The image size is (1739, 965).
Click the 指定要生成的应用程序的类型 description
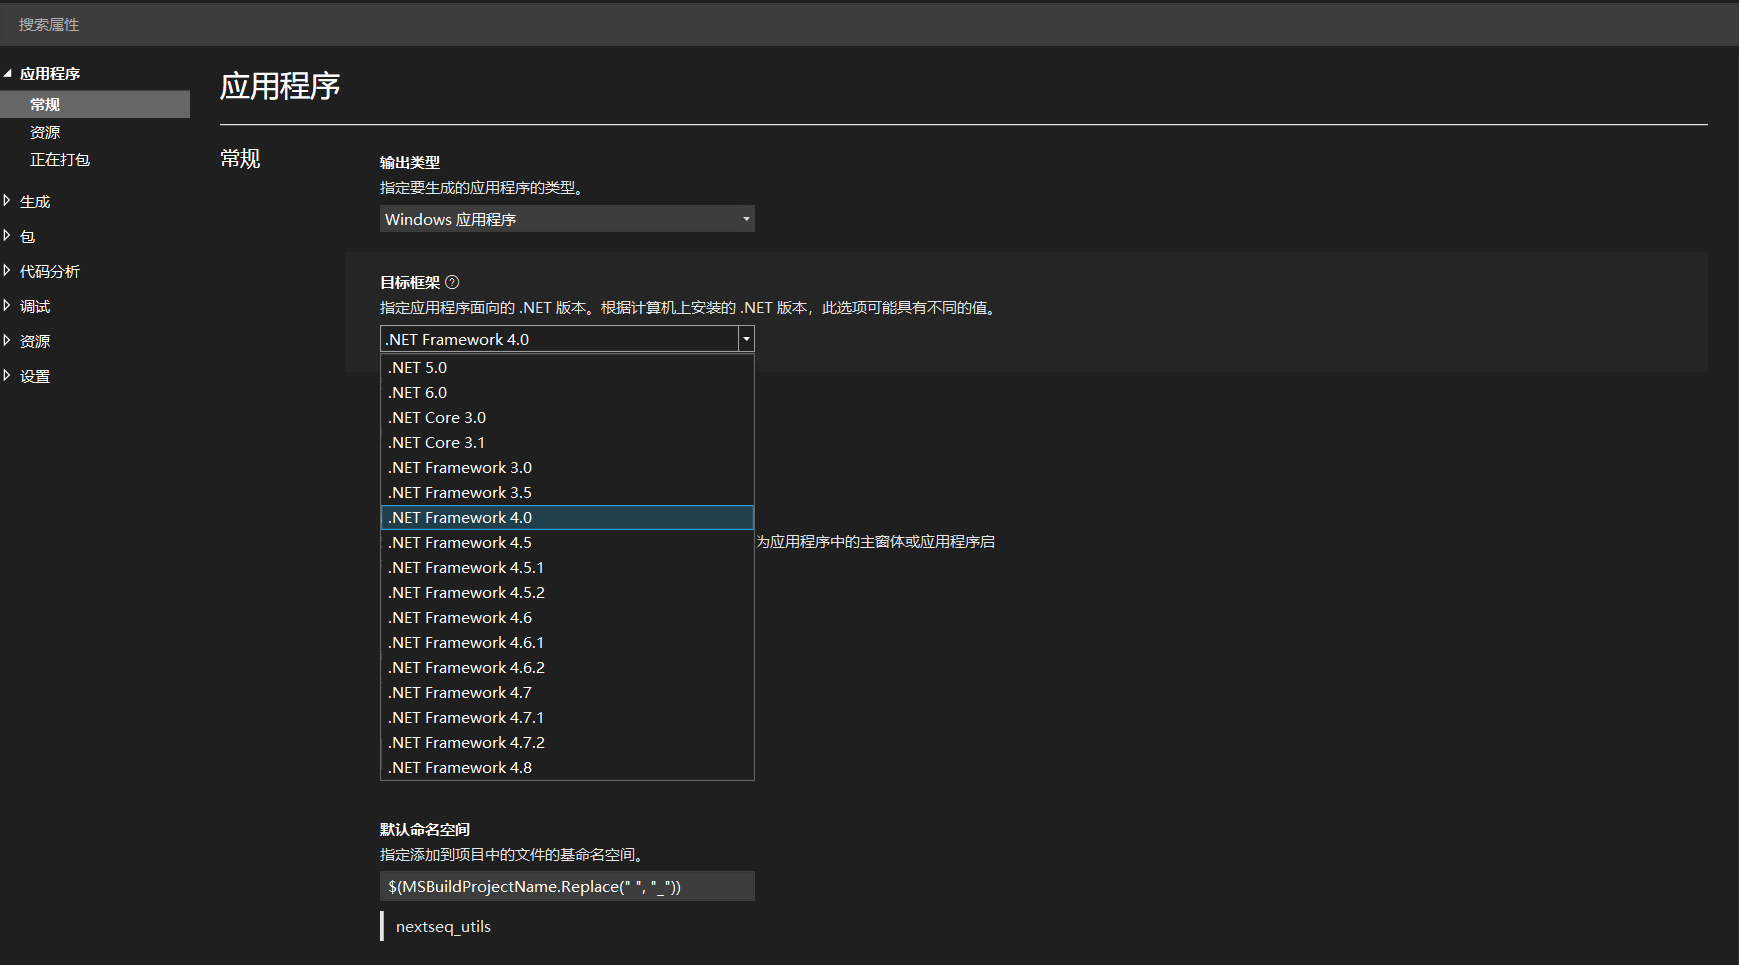(x=482, y=187)
